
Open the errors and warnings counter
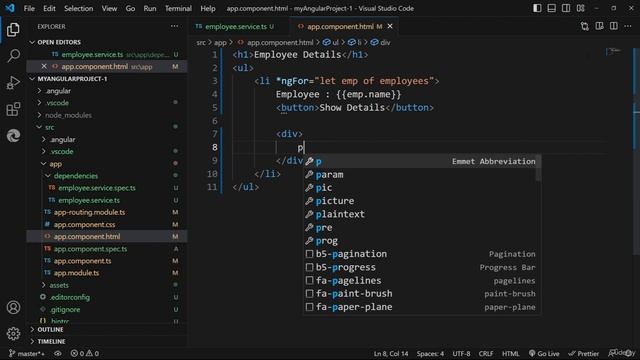(x=84, y=353)
